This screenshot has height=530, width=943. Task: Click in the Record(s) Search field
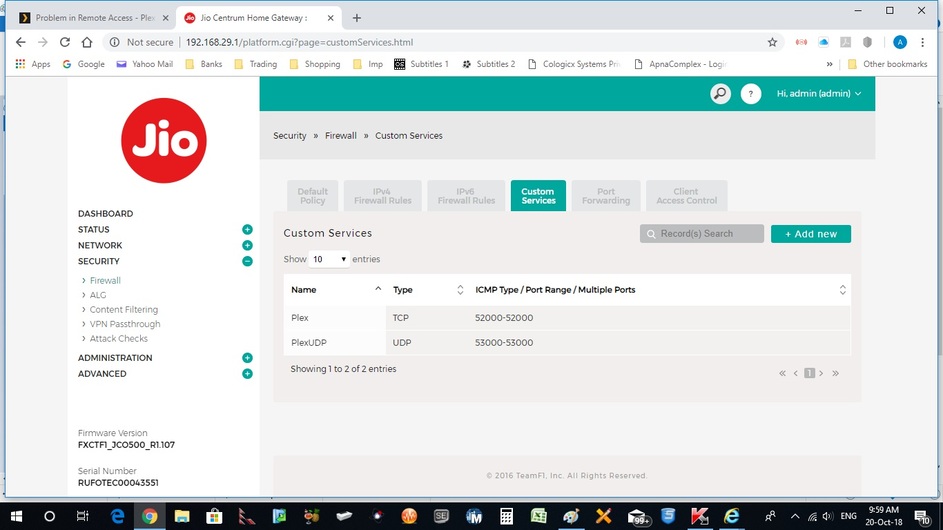click(x=702, y=234)
